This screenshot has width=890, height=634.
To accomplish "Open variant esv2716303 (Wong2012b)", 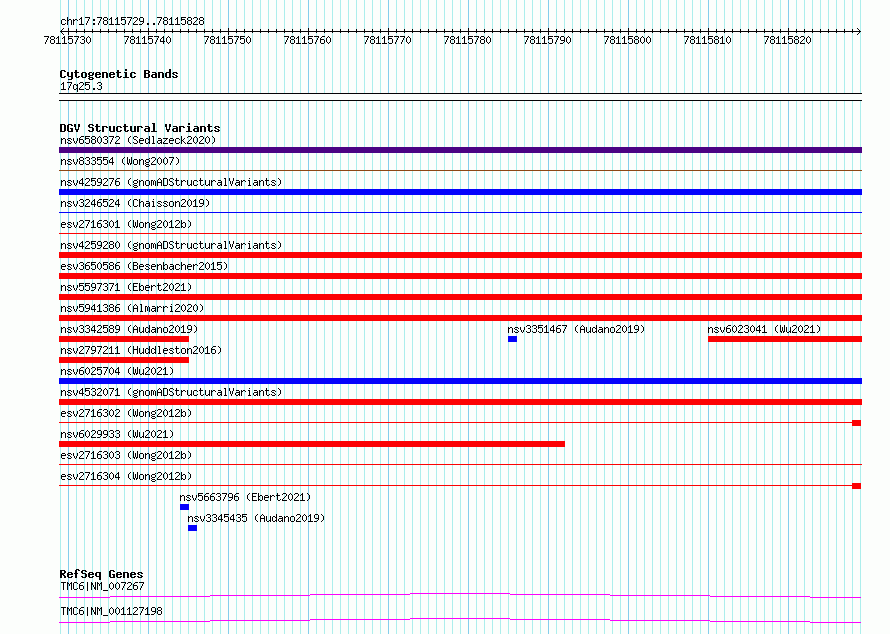I will (x=126, y=455).
